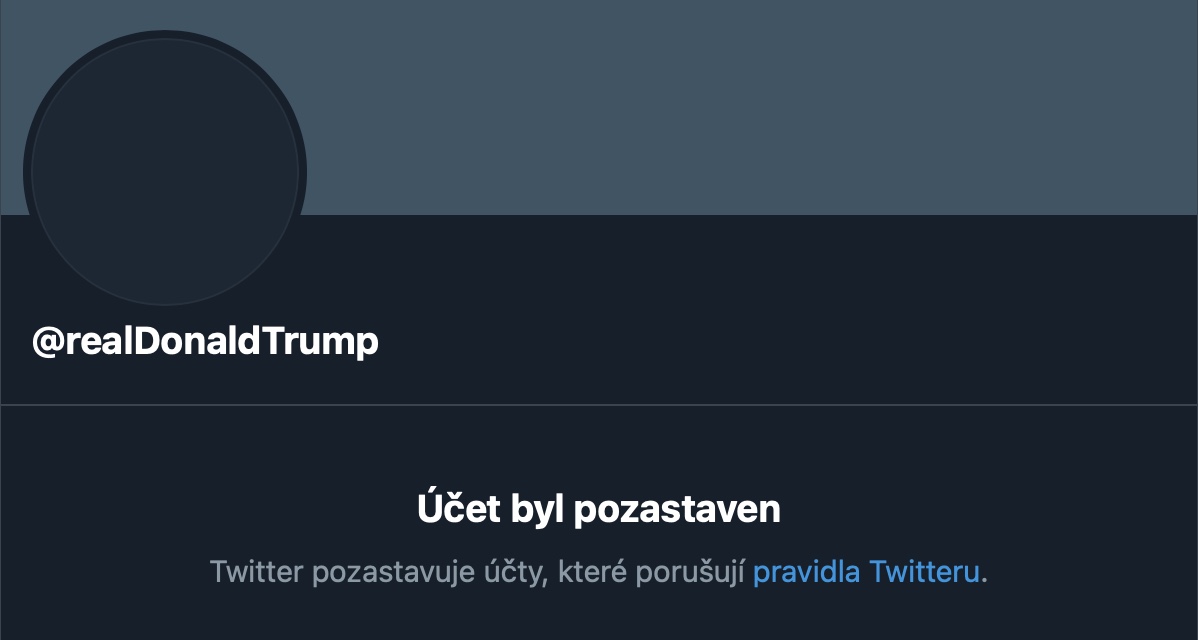The image size is (1198, 640).
Task: Select the suspension explanation sentence
Action: tap(599, 571)
